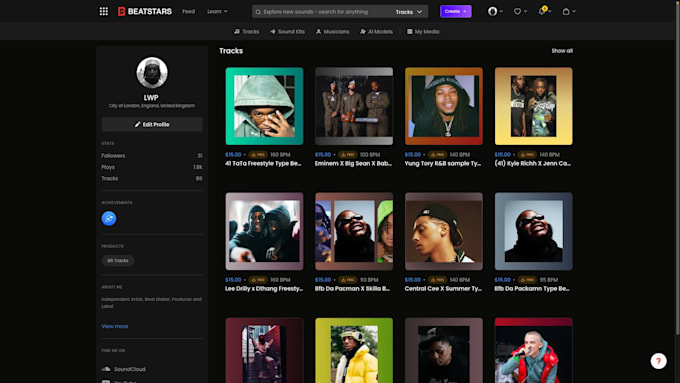Click the 86 Tracks products chip
This screenshot has width=680, height=383.
(118, 260)
